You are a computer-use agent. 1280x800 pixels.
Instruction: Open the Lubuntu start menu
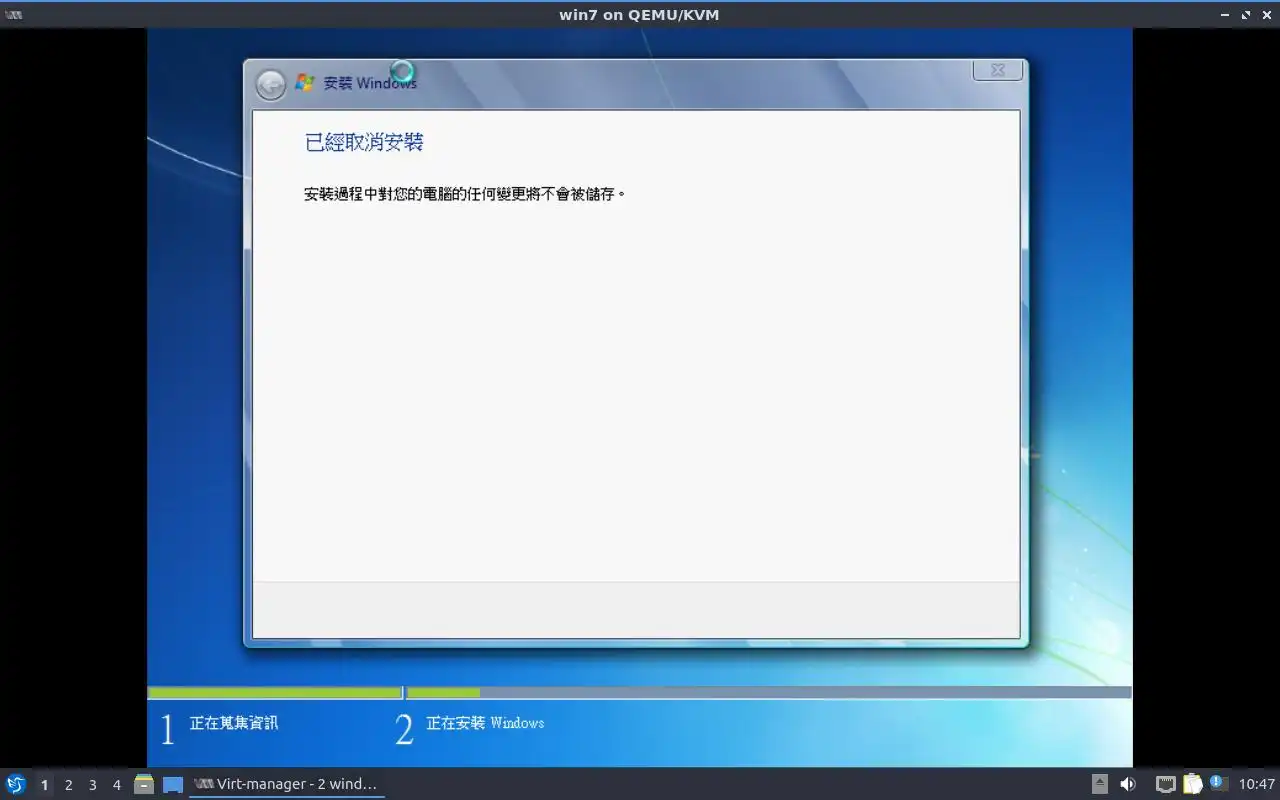click(15, 784)
